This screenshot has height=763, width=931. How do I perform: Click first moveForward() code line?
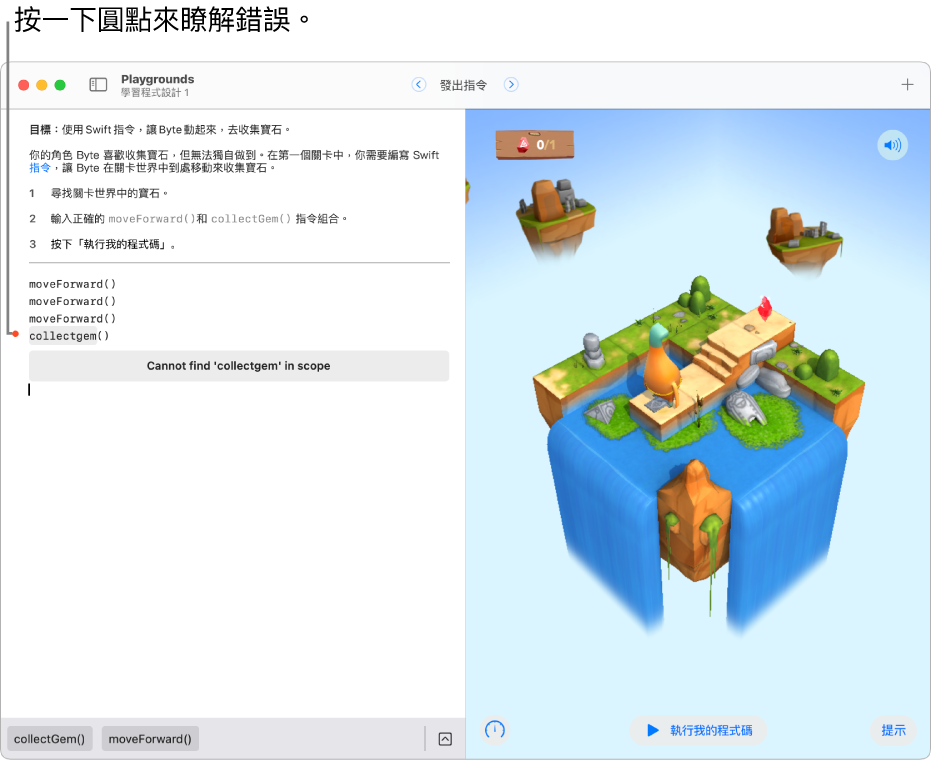pyautogui.click(x=72, y=284)
